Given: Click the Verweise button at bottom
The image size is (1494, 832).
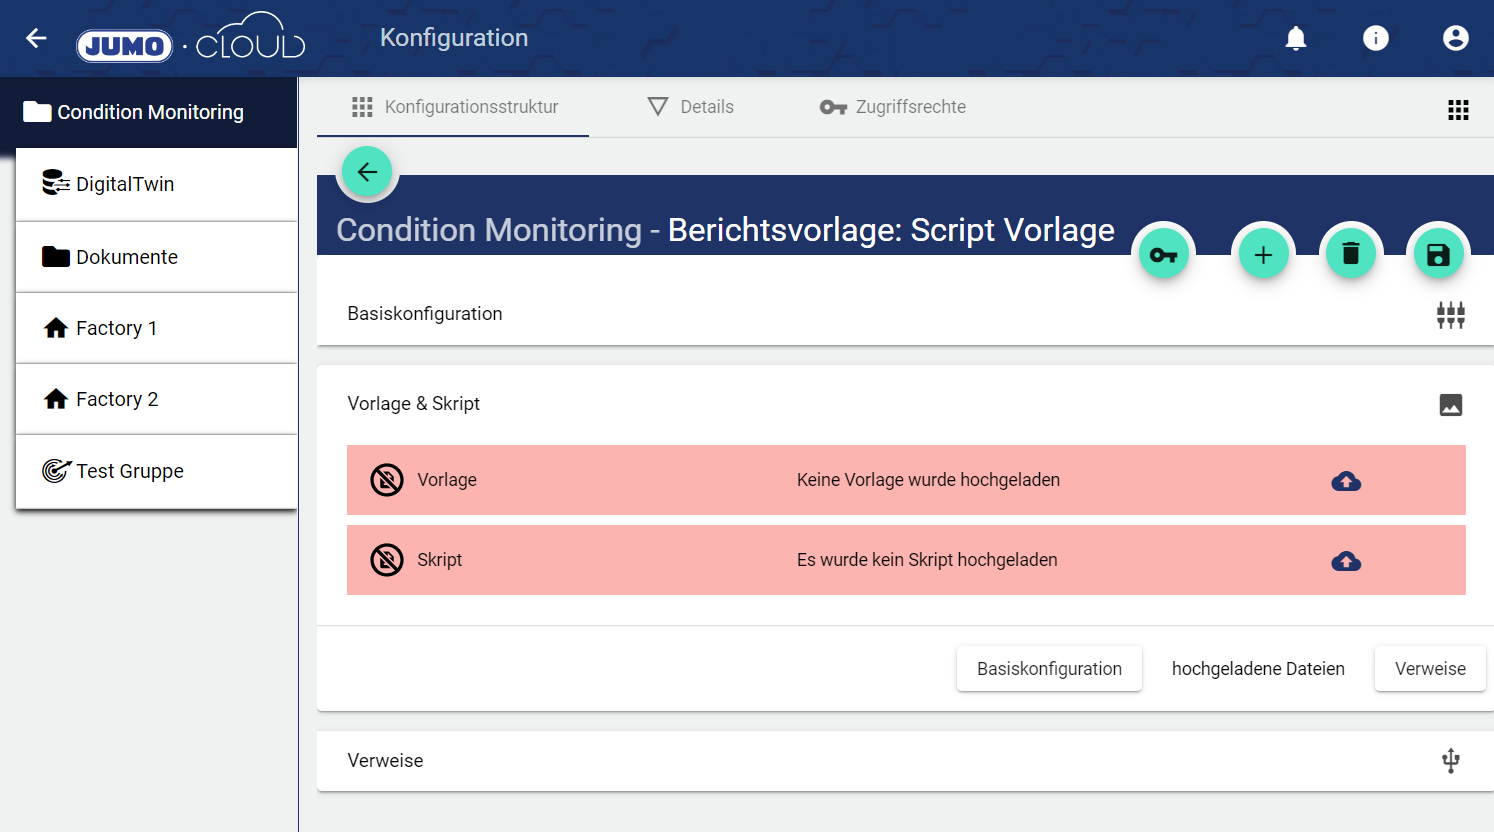Looking at the screenshot, I should [1429, 669].
